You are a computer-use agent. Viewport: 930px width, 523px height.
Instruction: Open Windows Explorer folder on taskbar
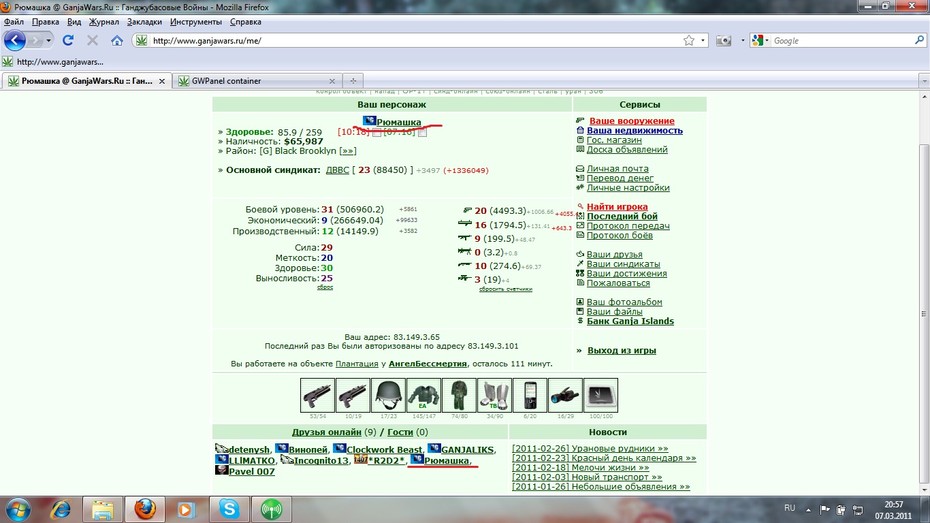coord(103,509)
